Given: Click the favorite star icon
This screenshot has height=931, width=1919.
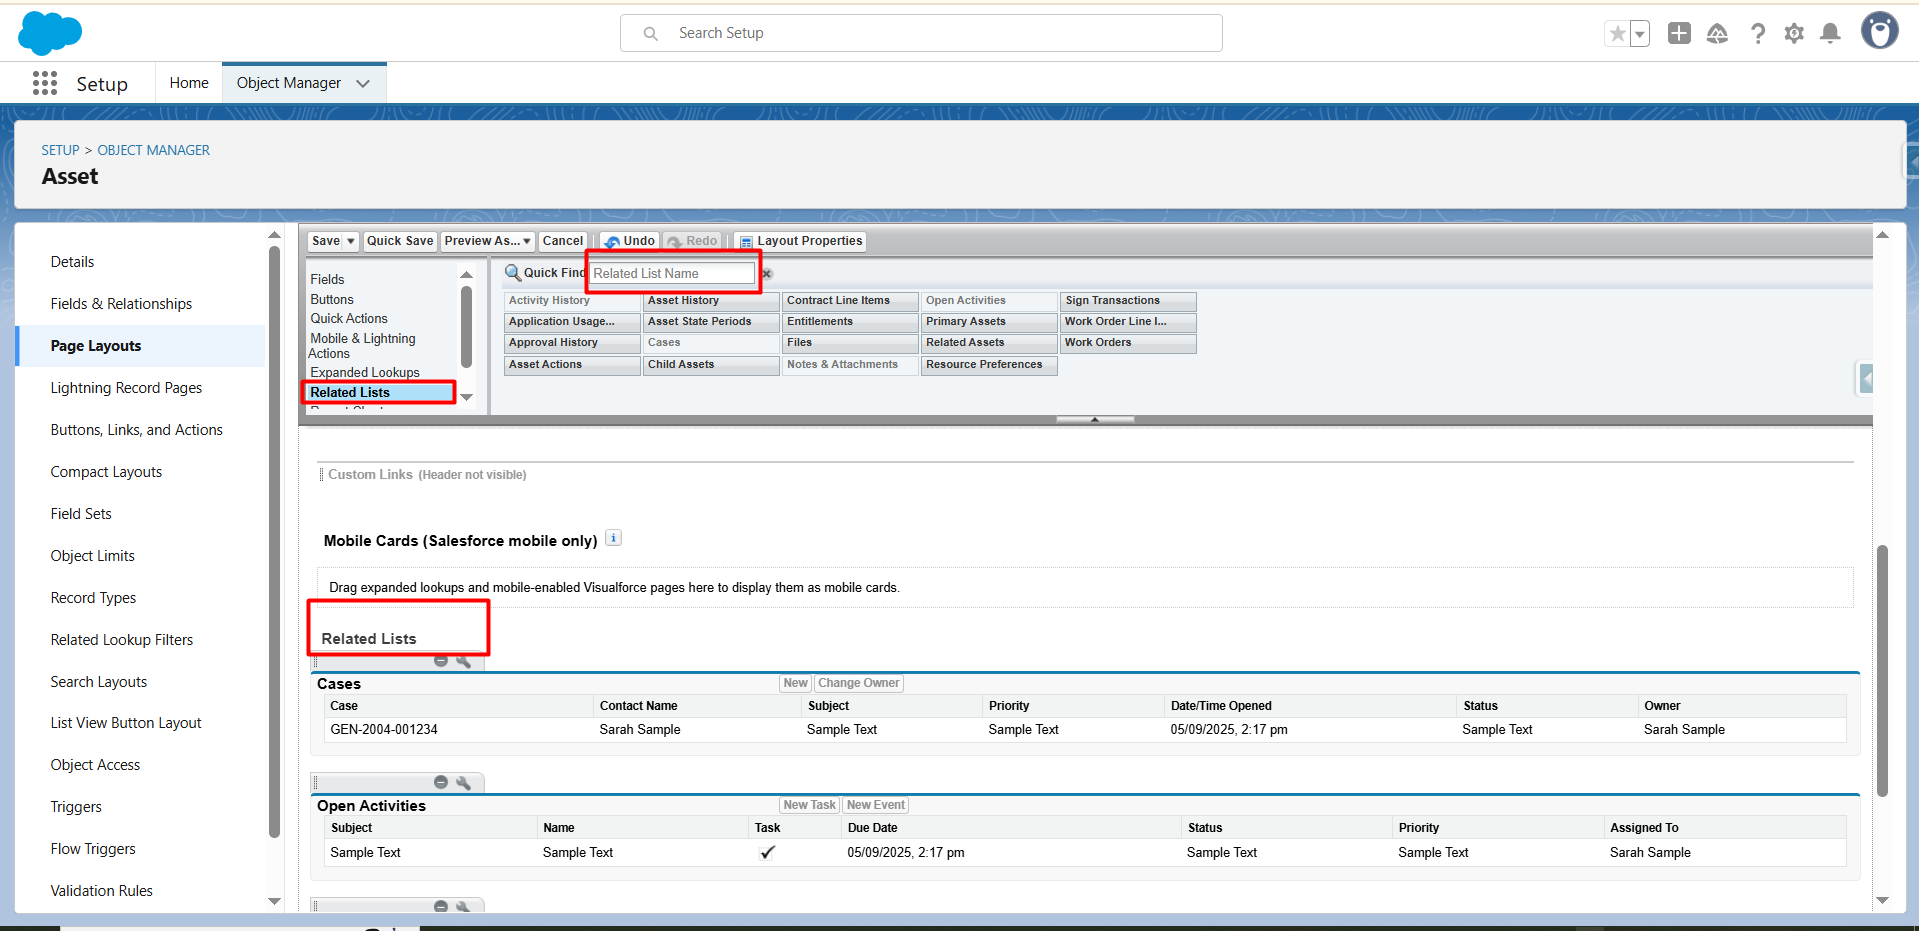Looking at the screenshot, I should click(x=1617, y=34).
